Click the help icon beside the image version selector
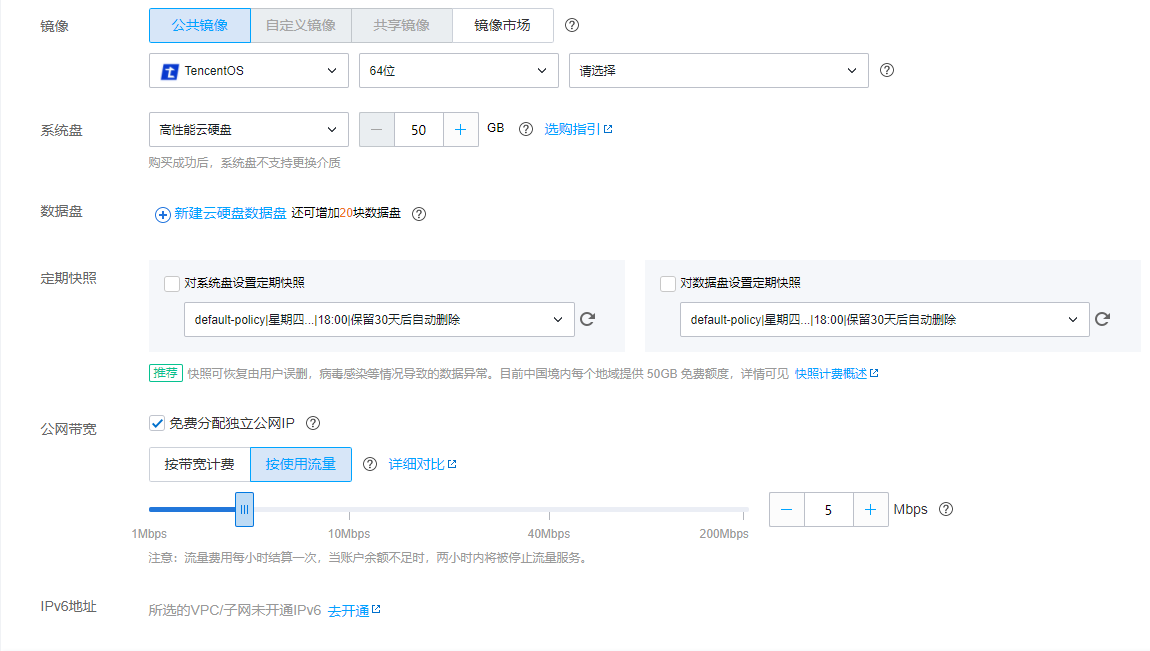The height and width of the screenshot is (651, 1150). click(x=886, y=70)
